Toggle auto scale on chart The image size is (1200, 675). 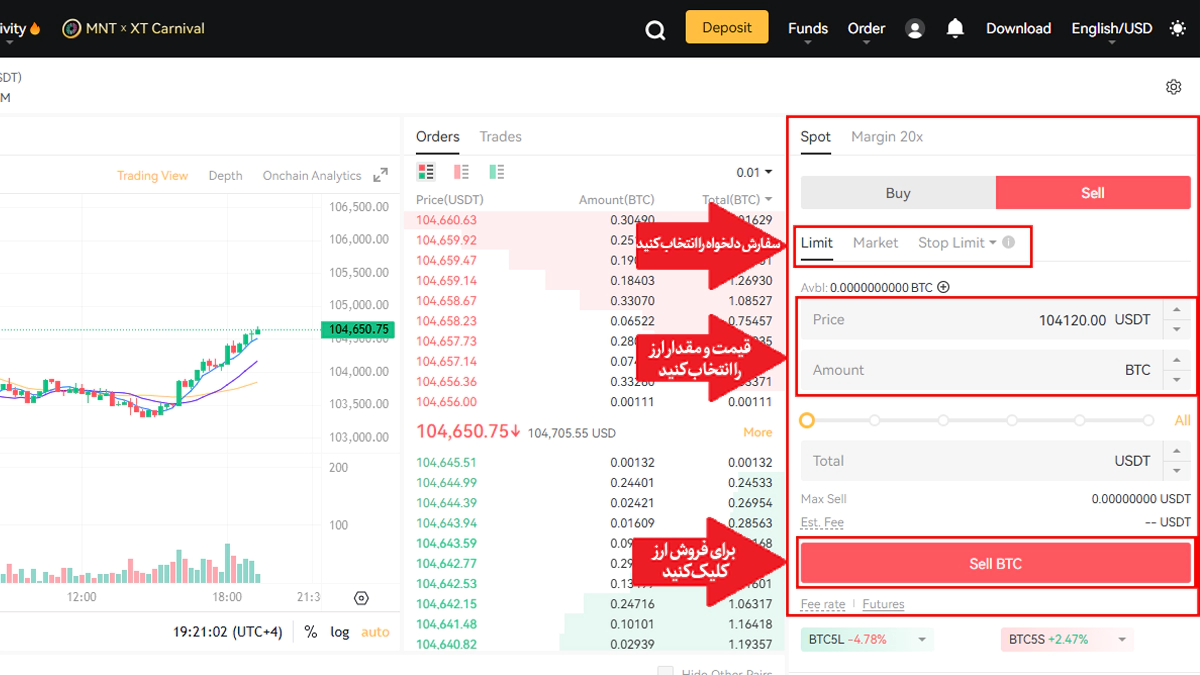tap(375, 632)
